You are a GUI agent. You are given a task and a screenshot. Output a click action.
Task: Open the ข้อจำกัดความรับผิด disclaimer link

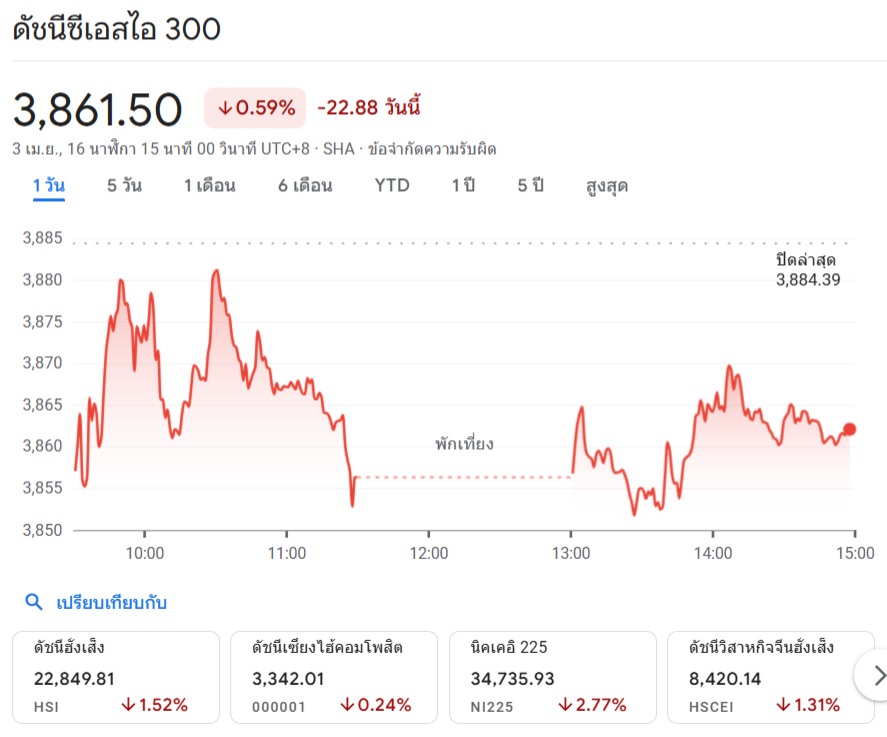[432, 149]
